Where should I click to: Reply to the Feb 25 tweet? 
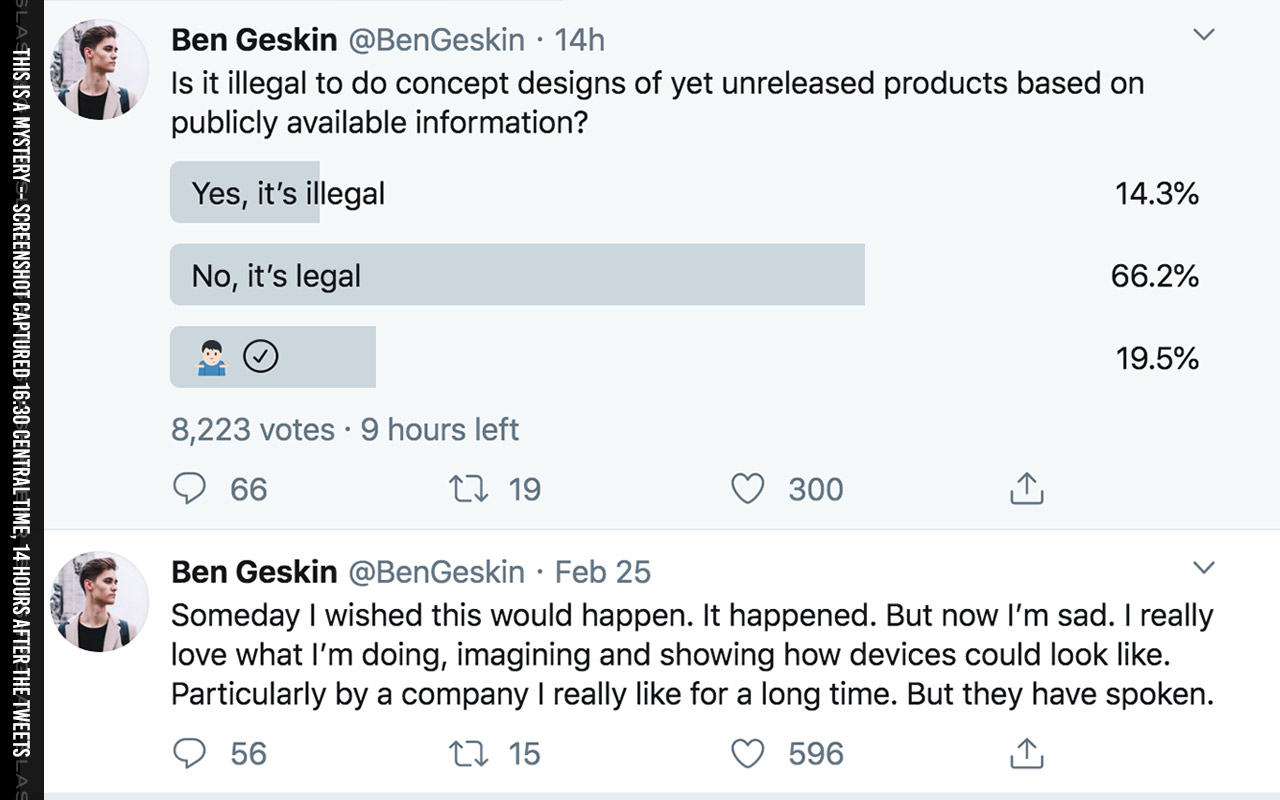point(190,753)
